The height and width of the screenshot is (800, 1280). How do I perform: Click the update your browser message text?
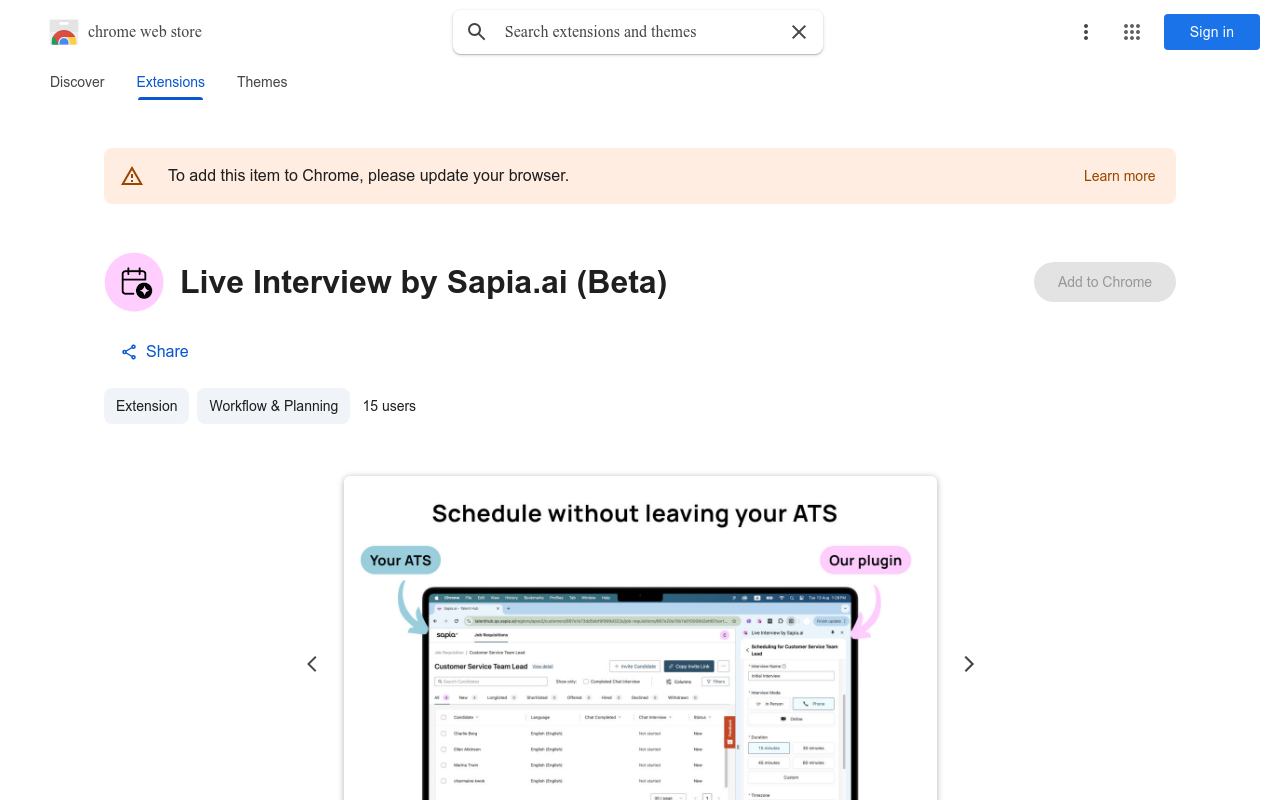tap(368, 176)
